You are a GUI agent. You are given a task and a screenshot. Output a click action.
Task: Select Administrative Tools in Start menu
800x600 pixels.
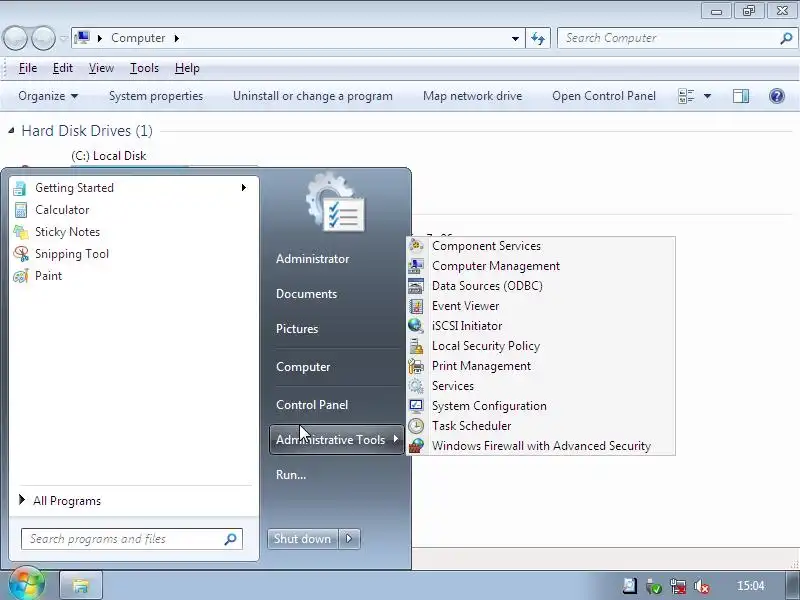click(x=337, y=440)
